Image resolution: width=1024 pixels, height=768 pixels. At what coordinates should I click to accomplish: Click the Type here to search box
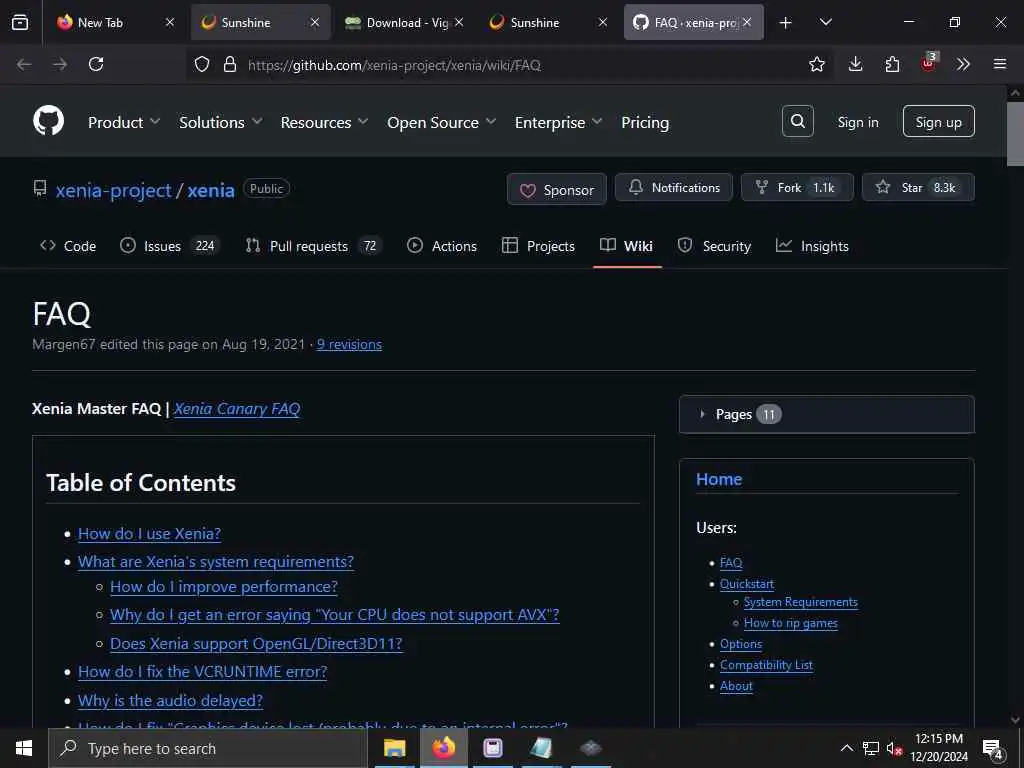pyautogui.click(x=208, y=748)
